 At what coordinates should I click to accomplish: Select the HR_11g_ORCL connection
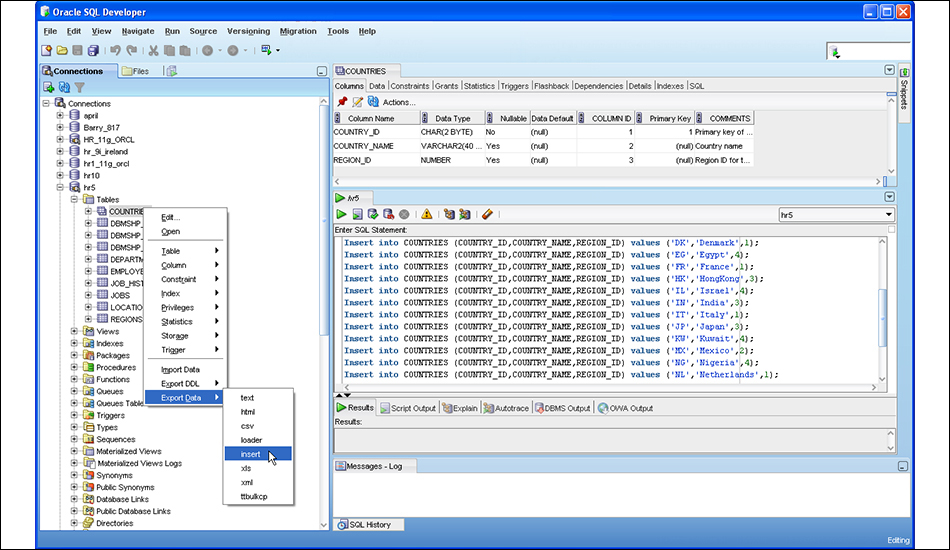108,139
